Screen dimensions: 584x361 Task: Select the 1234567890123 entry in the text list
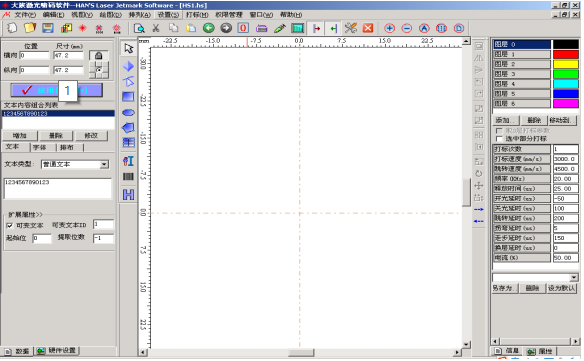[x=58, y=113]
